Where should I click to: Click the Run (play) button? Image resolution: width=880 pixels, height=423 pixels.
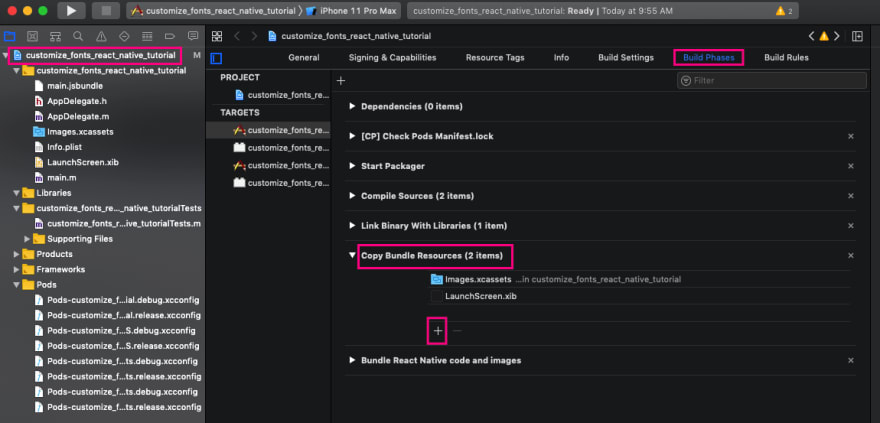coord(71,11)
